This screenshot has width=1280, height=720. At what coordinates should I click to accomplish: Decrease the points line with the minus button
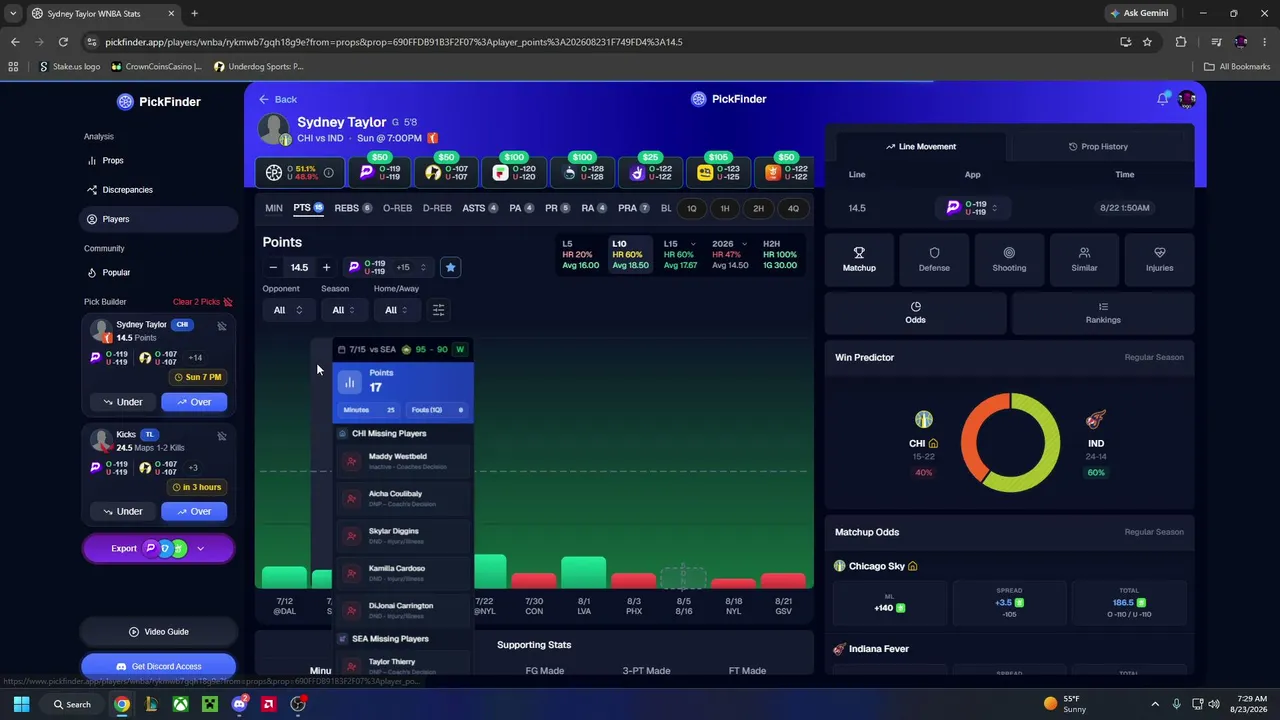pyautogui.click(x=273, y=267)
